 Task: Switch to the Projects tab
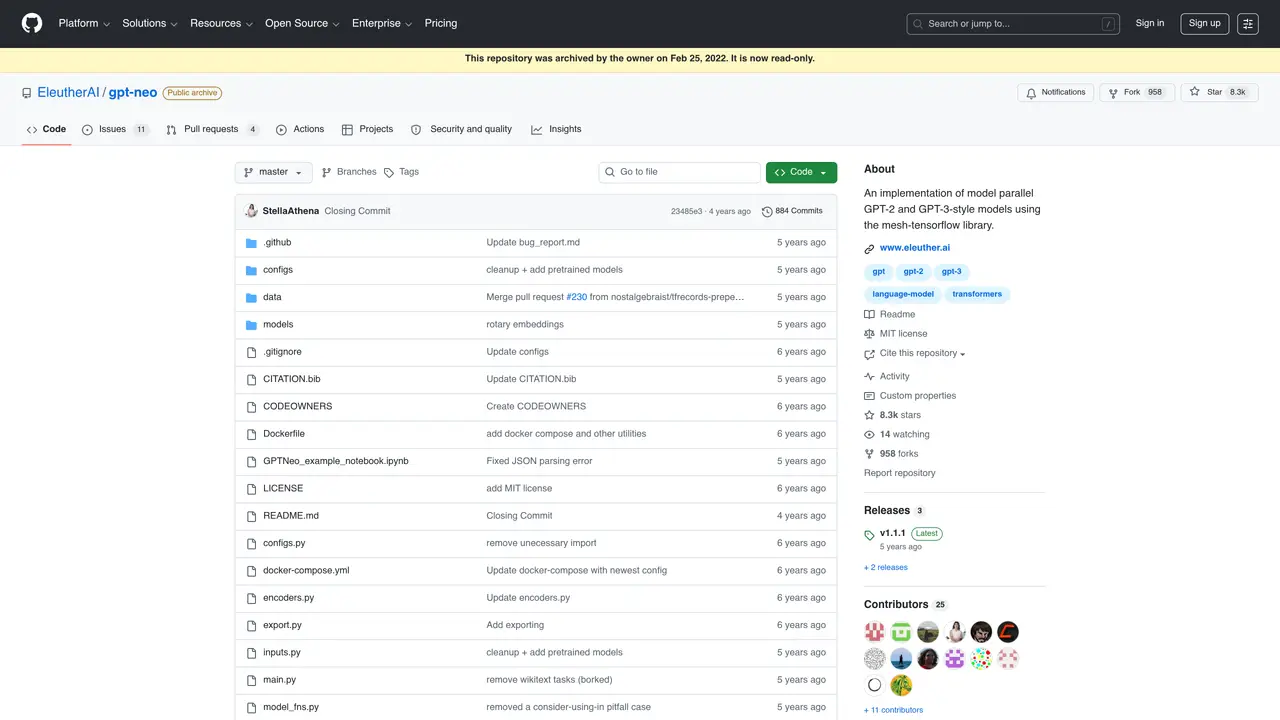pyautogui.click(x=367, y=129)
